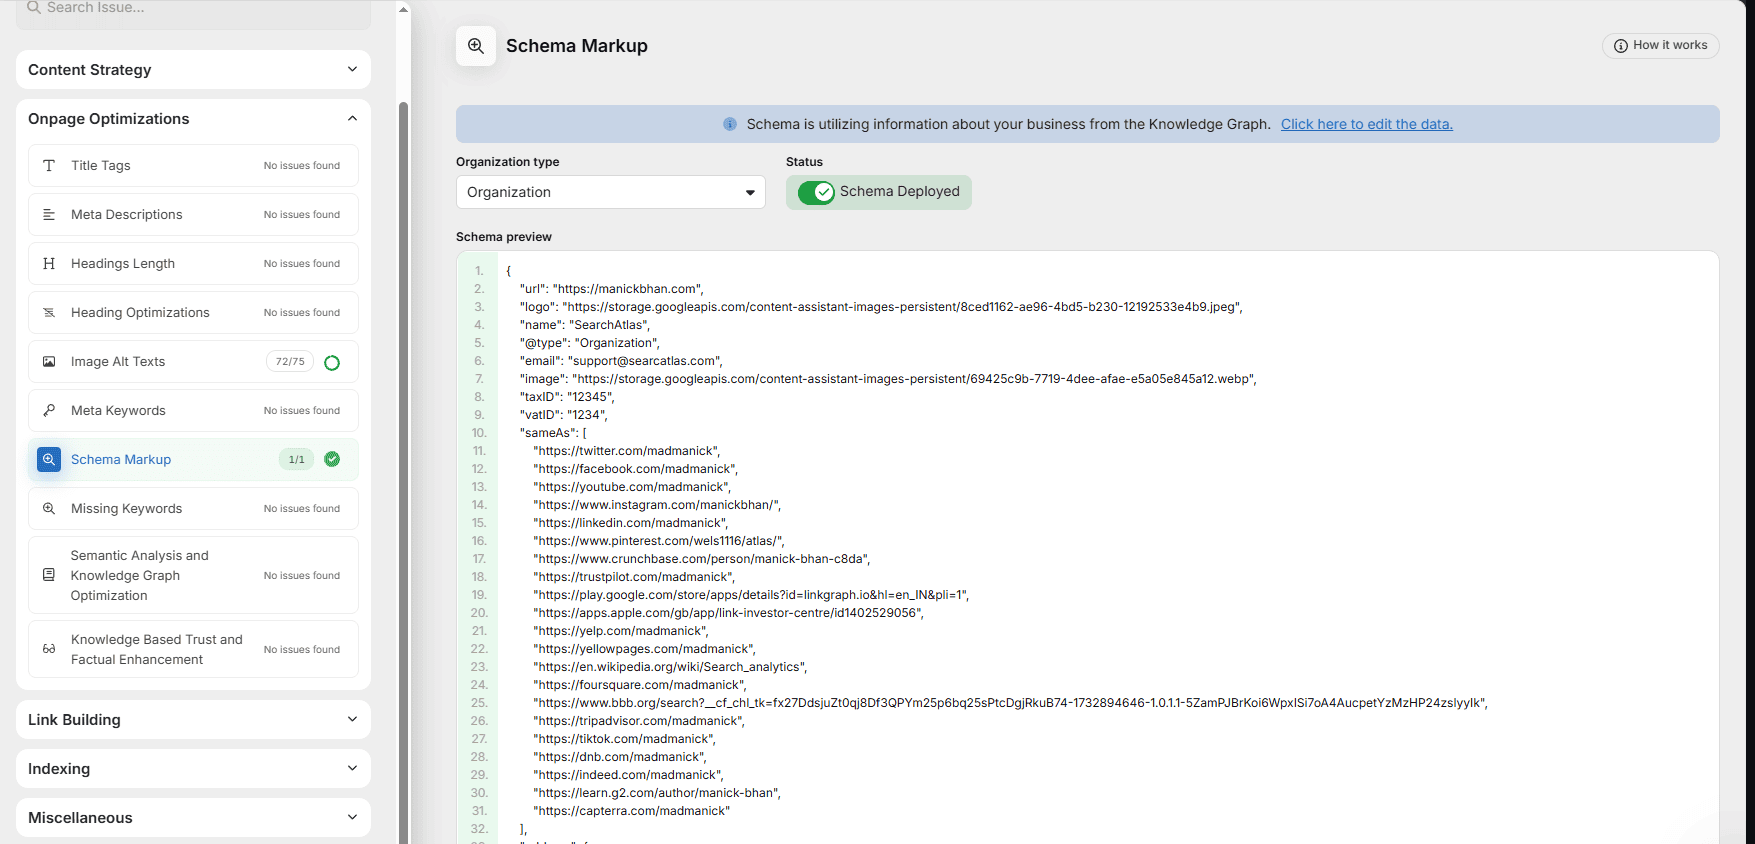The image size is (1755, 844).
Task: Click the Search Issue input field
Action: 195,9
